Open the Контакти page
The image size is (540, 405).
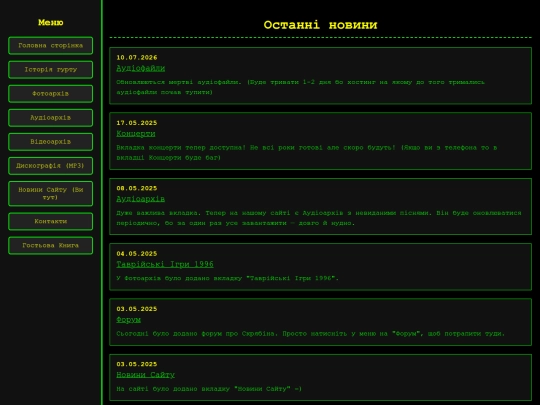pyautogui.click(x=51, y=221)
